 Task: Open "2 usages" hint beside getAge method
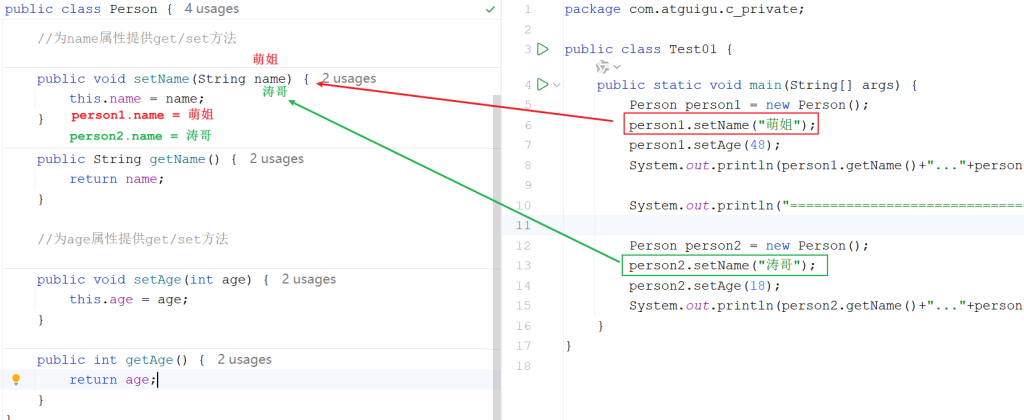coord(245,359)
